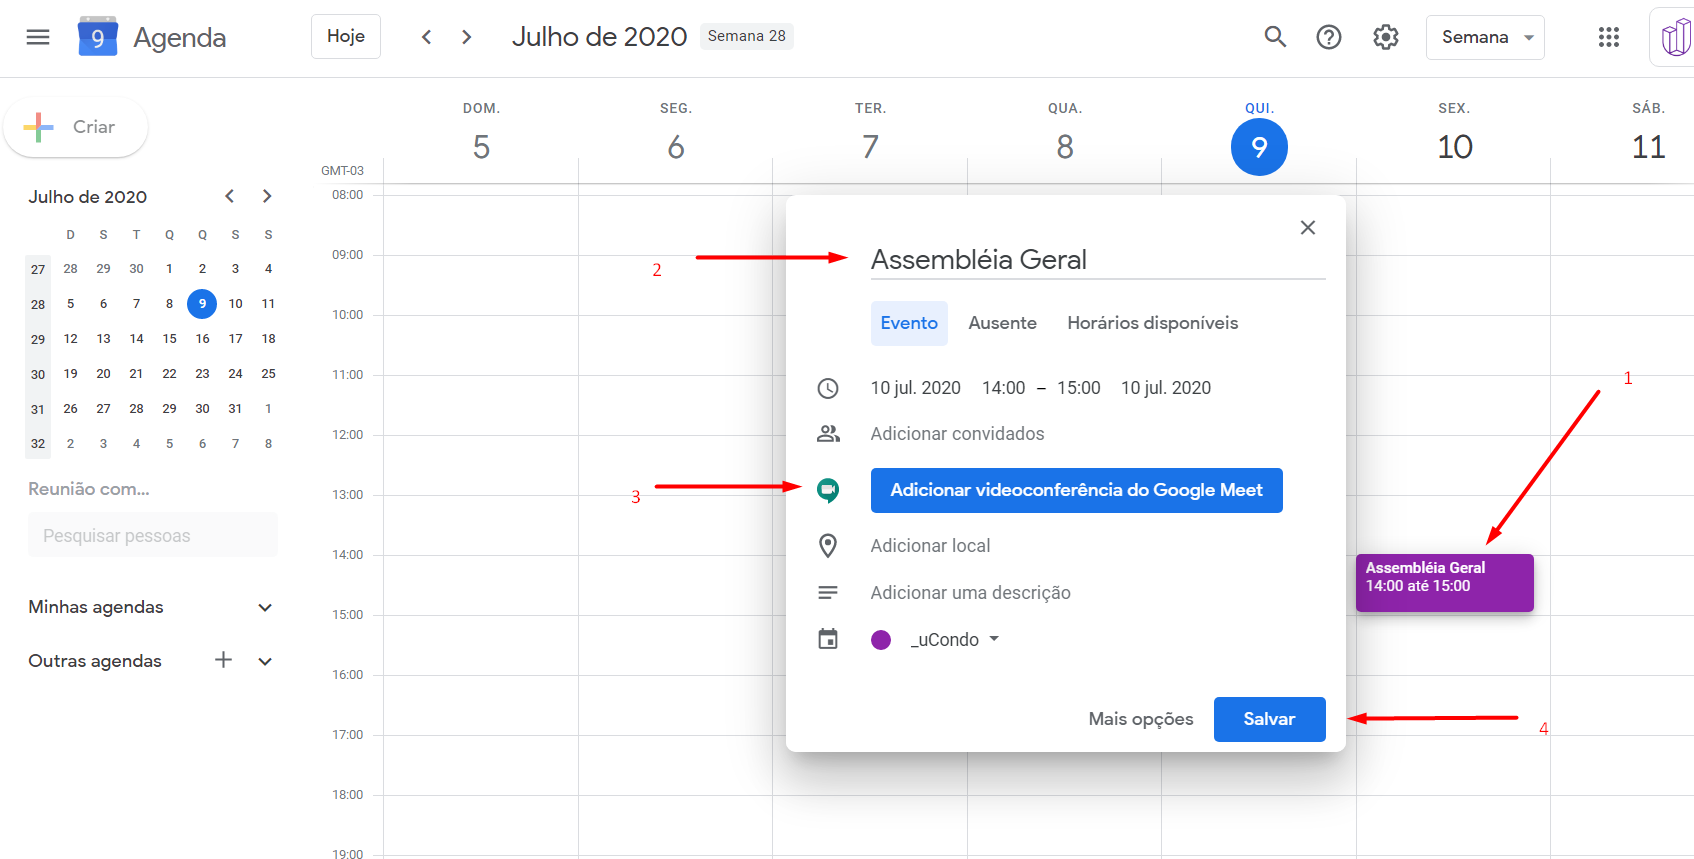Show previous month in mini calendar
Image resolution: width=1694 pixels, height=859 pixels.
[230, 196]
